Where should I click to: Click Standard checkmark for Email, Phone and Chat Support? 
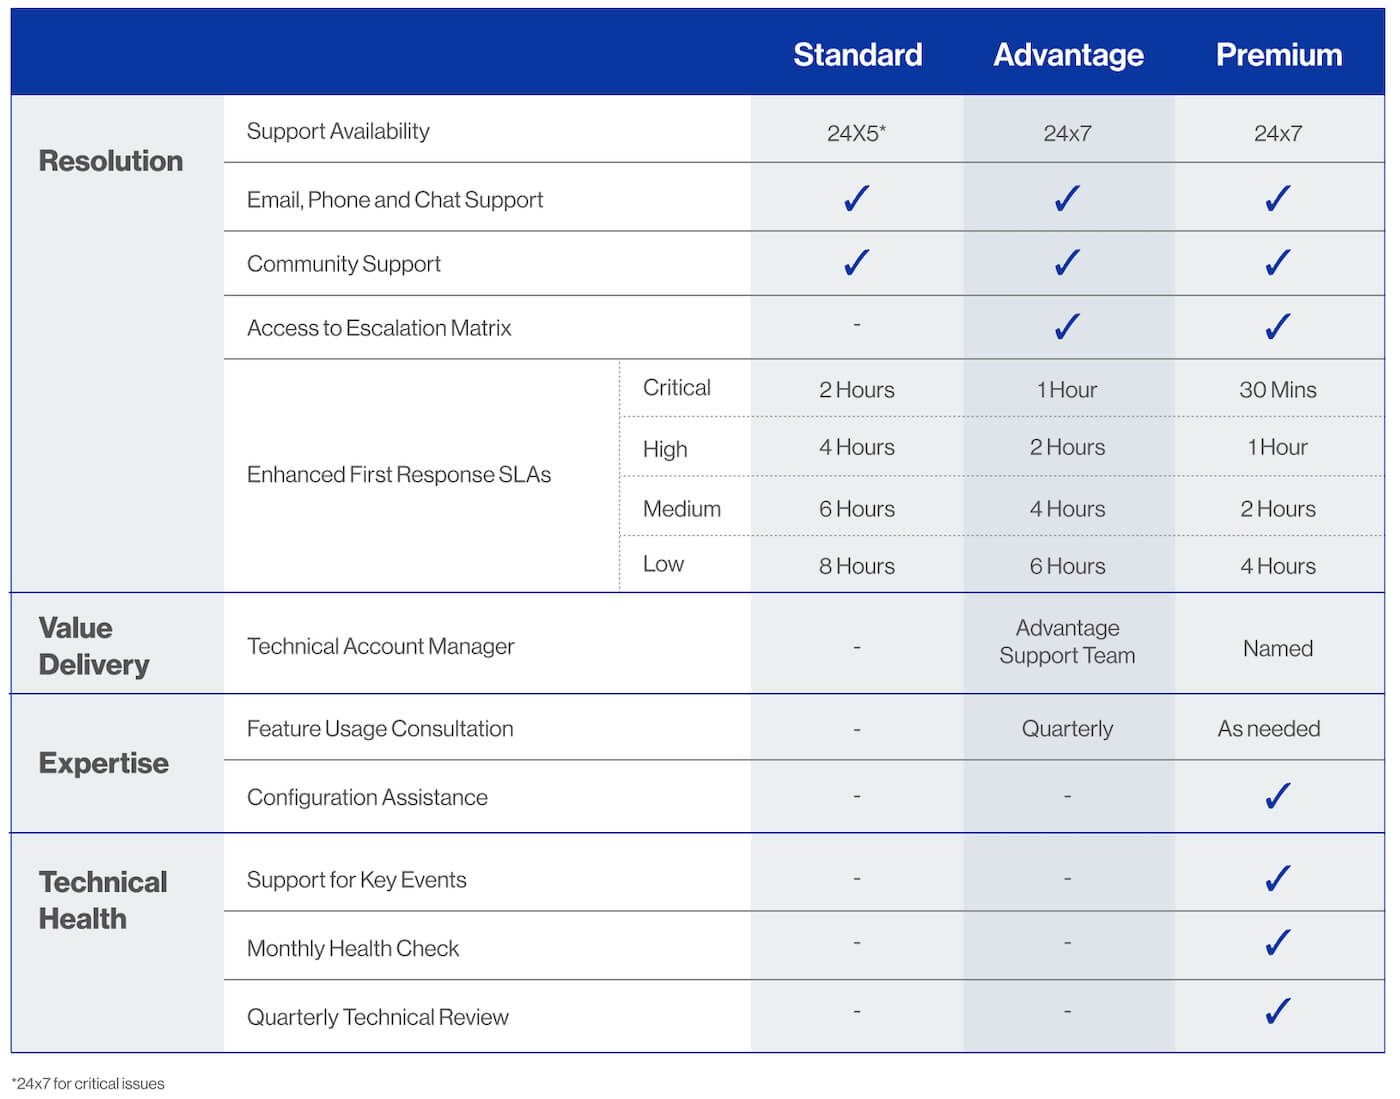point(857,199)
